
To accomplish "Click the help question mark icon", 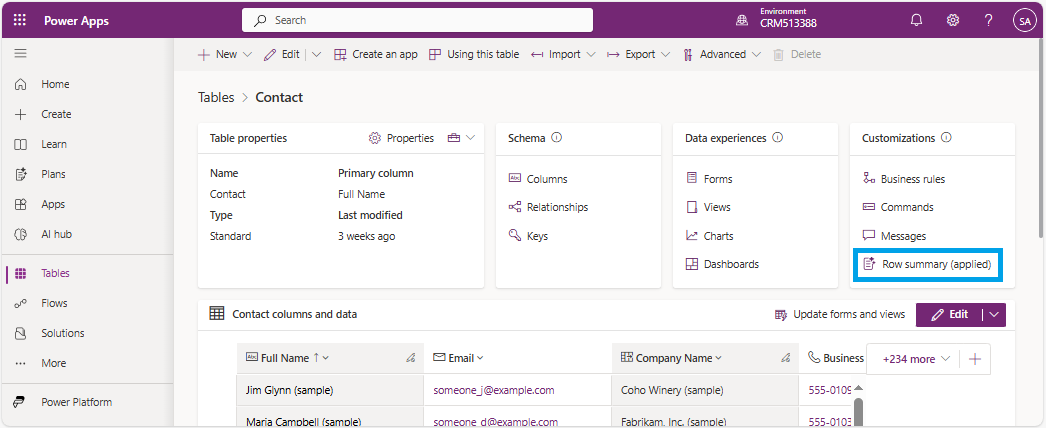I will [x=988, y=20].
